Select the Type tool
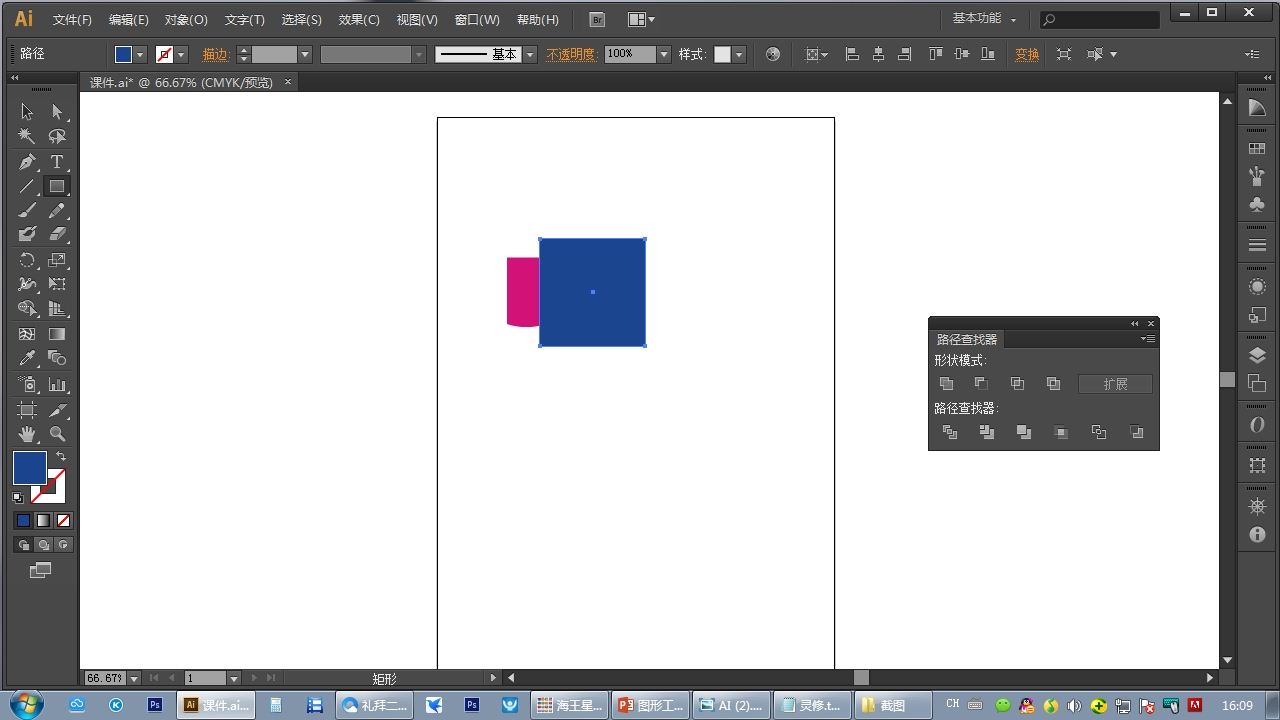 point(57,162)
